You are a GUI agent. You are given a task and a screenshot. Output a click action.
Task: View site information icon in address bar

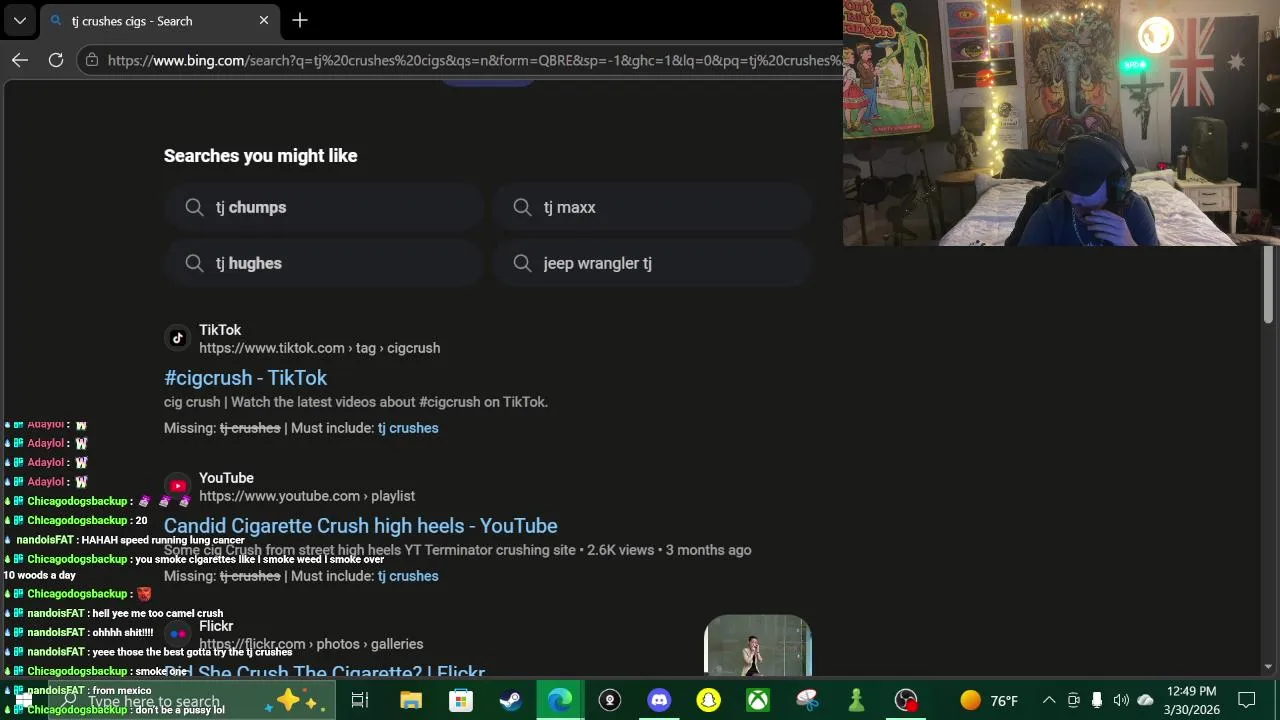pos(92,60)
